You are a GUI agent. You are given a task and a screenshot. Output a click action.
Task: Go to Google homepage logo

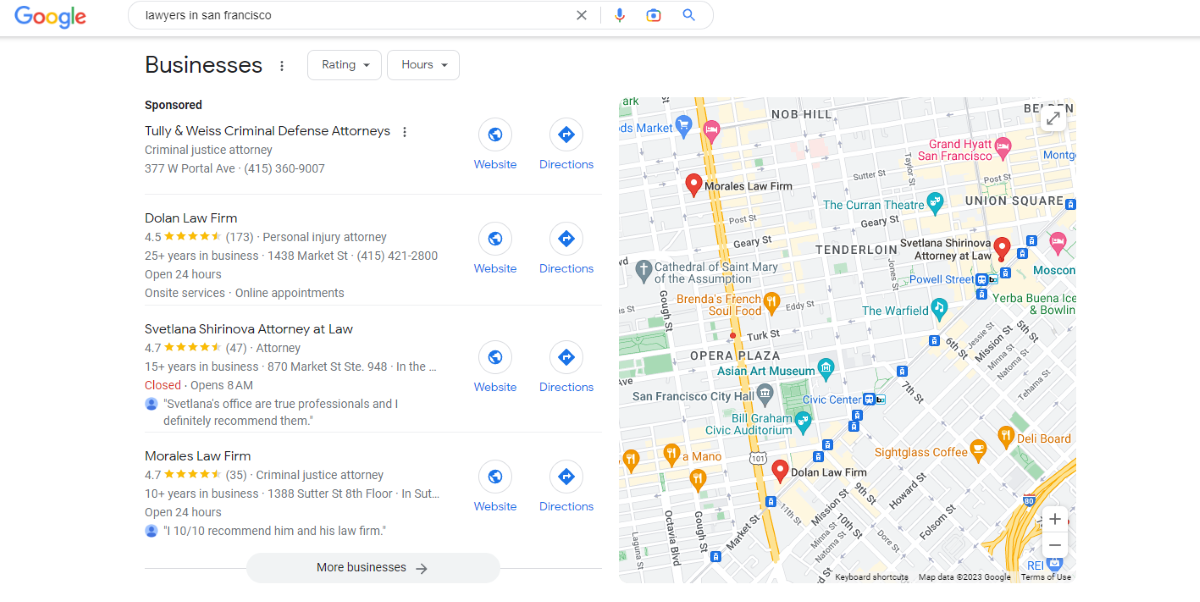tap(50, 17)
